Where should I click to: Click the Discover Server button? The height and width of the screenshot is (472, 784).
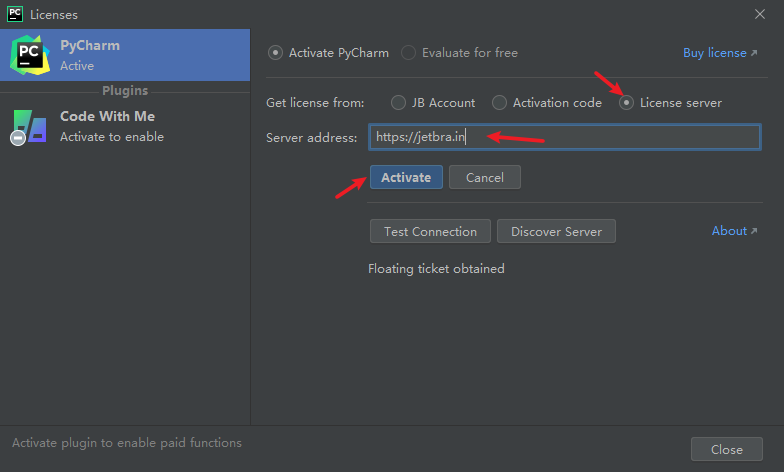coord(556,231)
